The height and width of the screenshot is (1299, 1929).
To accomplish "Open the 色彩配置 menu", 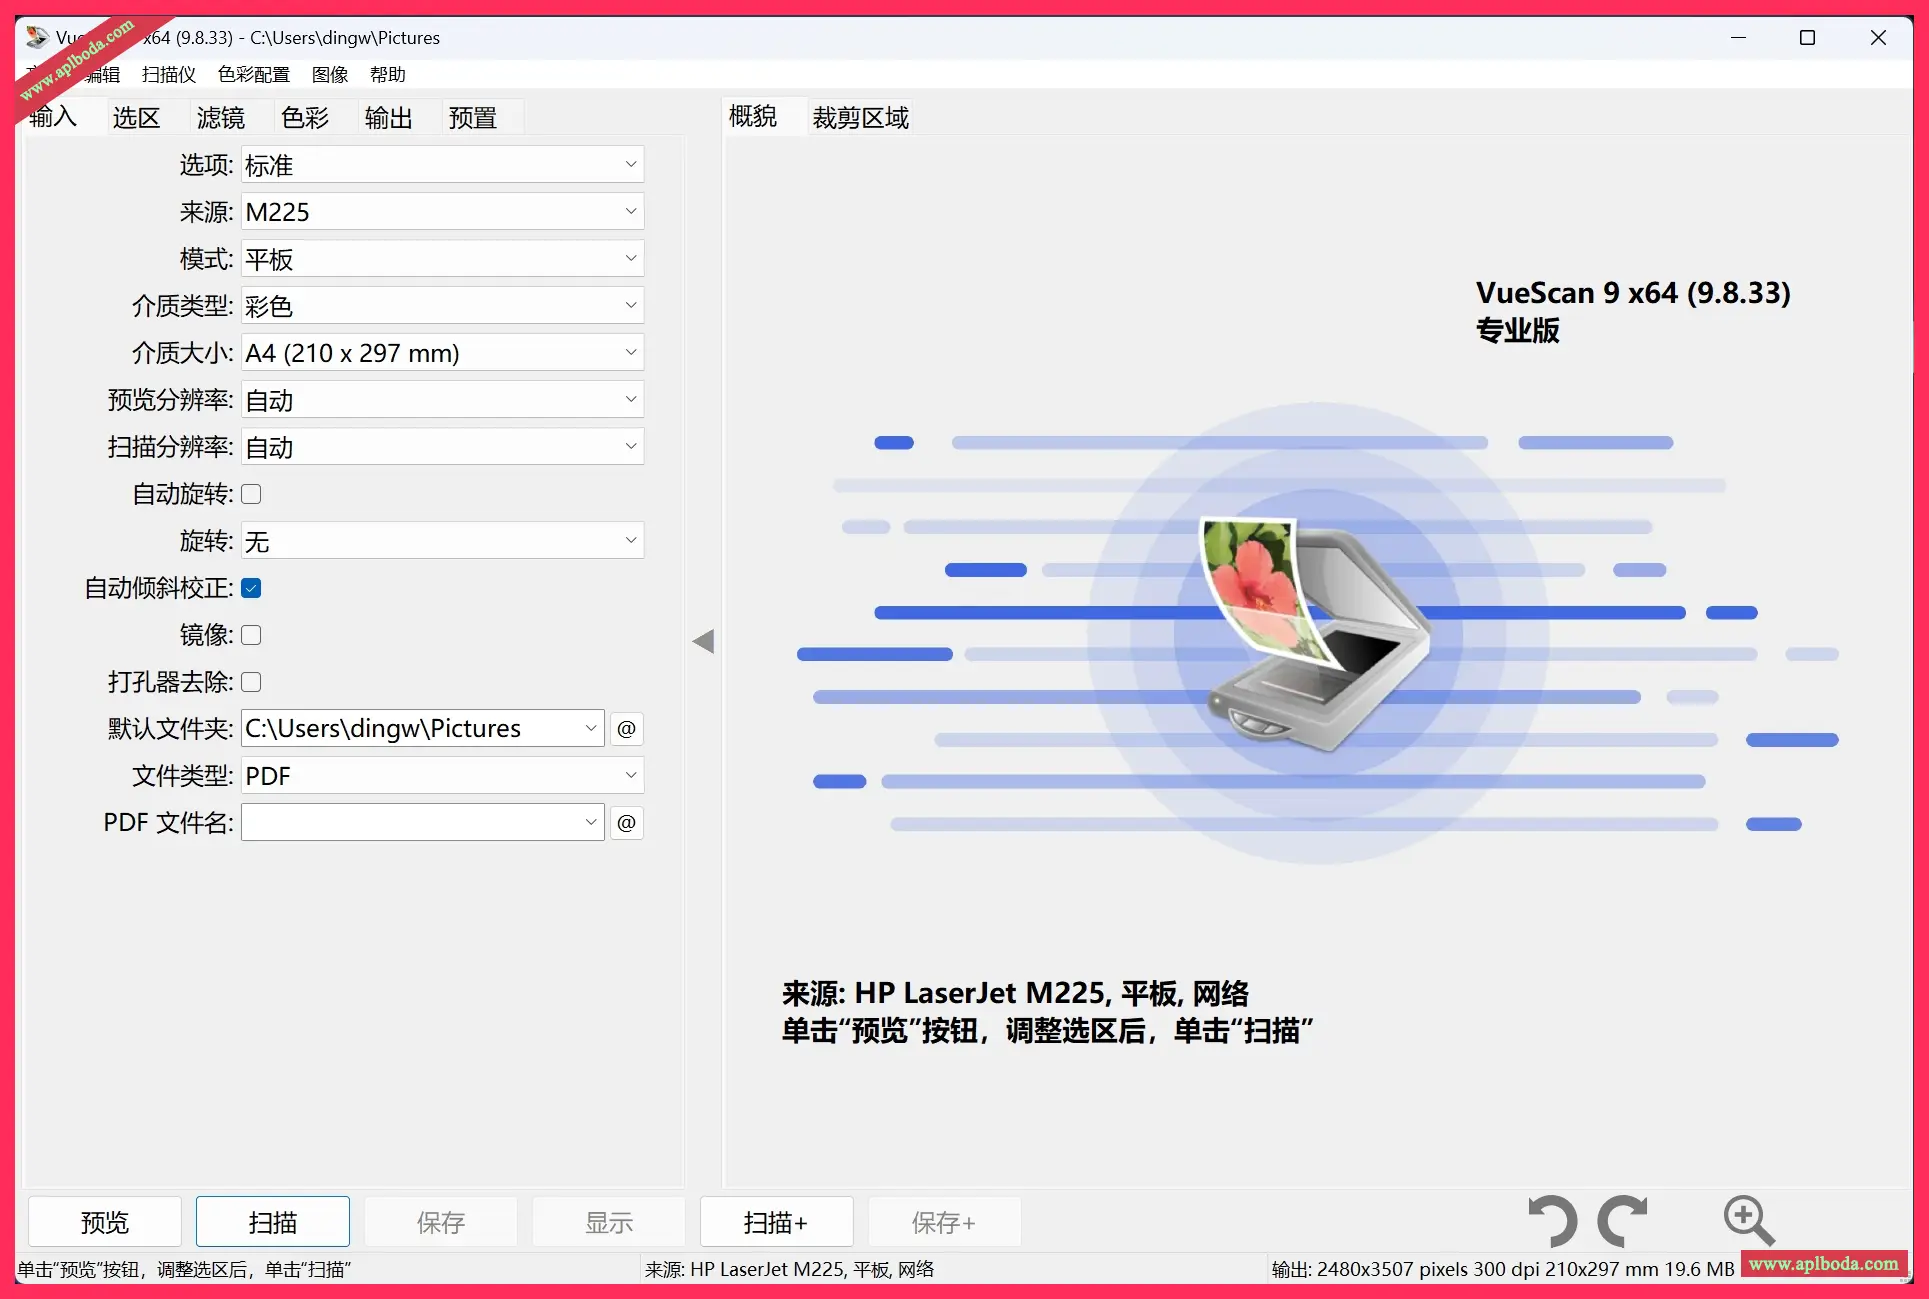I will coord(254,74).
